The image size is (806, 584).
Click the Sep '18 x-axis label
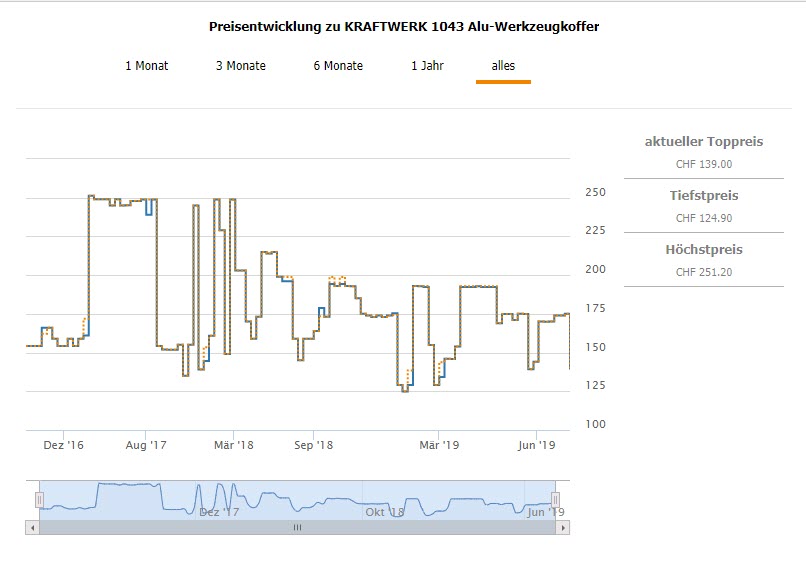pos(314,446)
